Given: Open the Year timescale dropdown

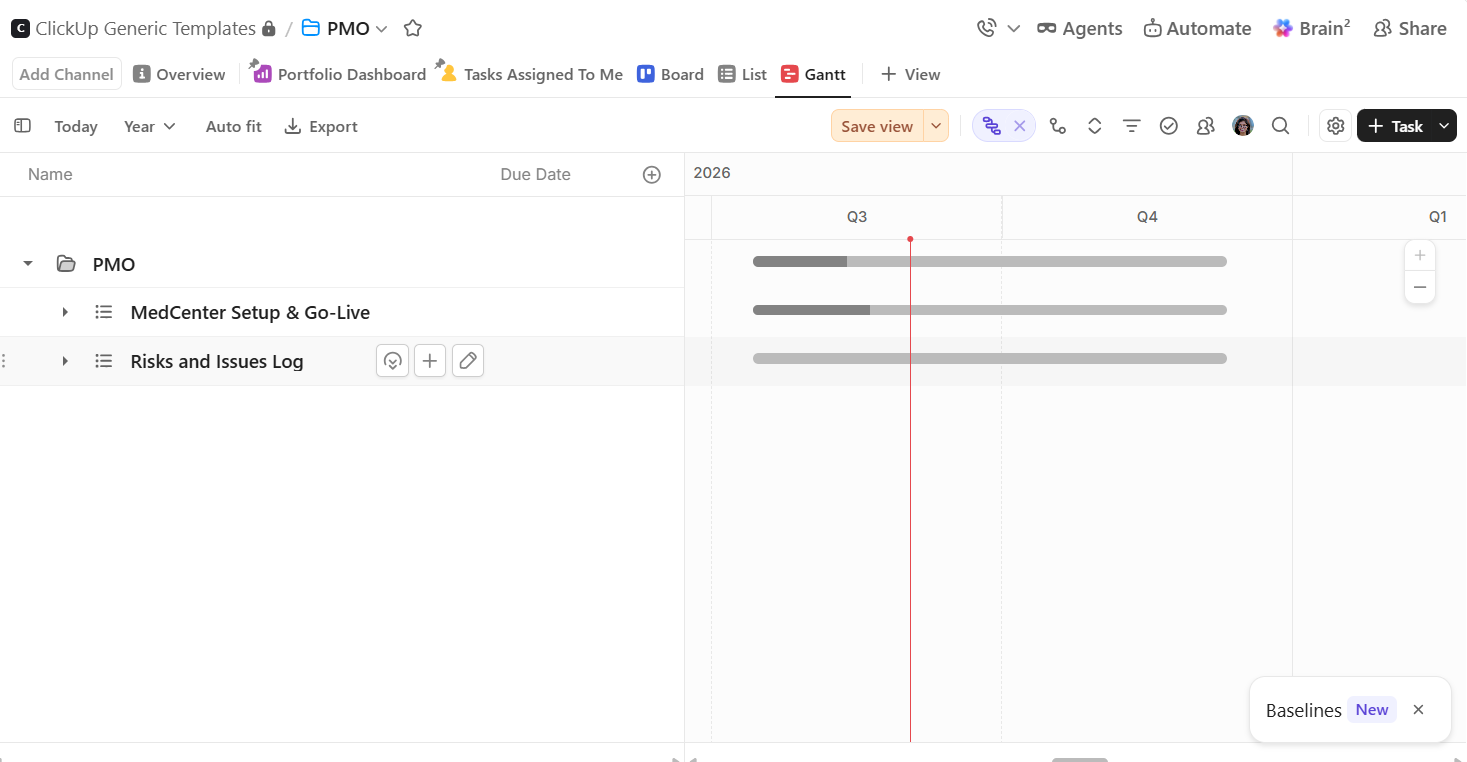Looking at the screenshot, I should click(x=150, y=126).
